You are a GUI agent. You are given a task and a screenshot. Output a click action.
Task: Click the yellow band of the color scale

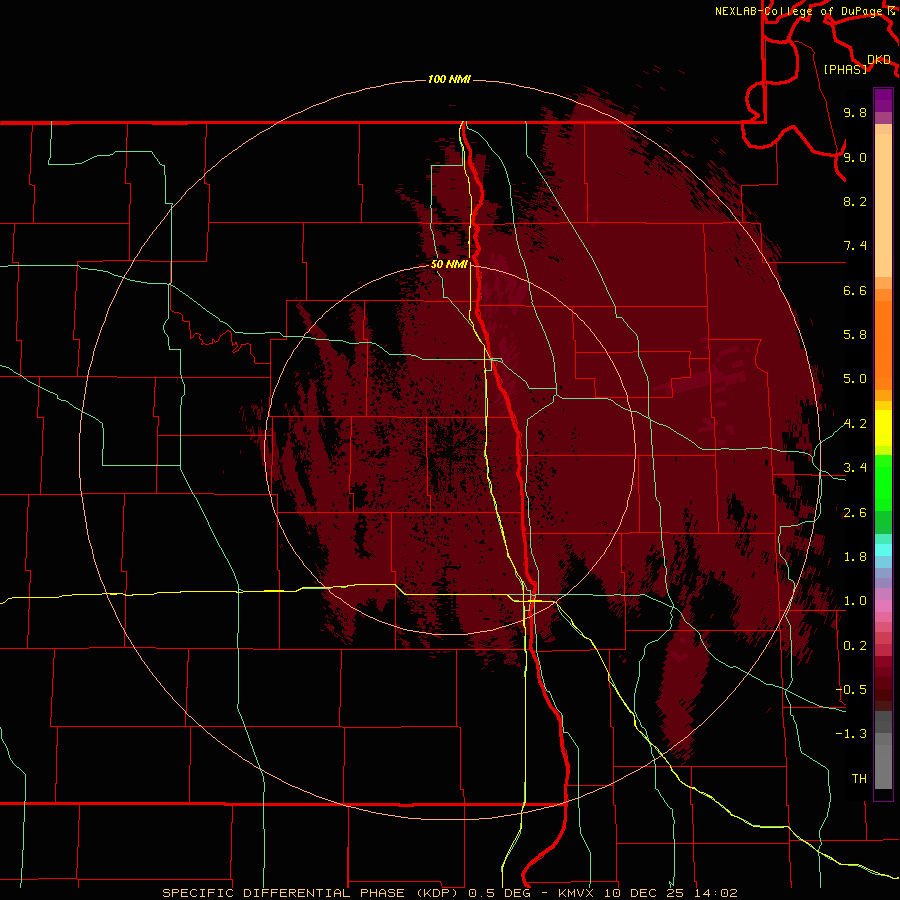(883, 428)
